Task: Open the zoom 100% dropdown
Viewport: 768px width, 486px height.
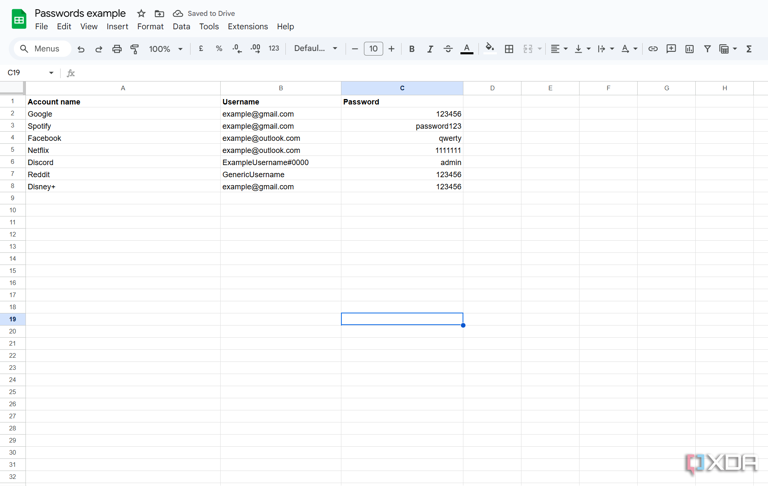Action: click(x=165, y=49)
